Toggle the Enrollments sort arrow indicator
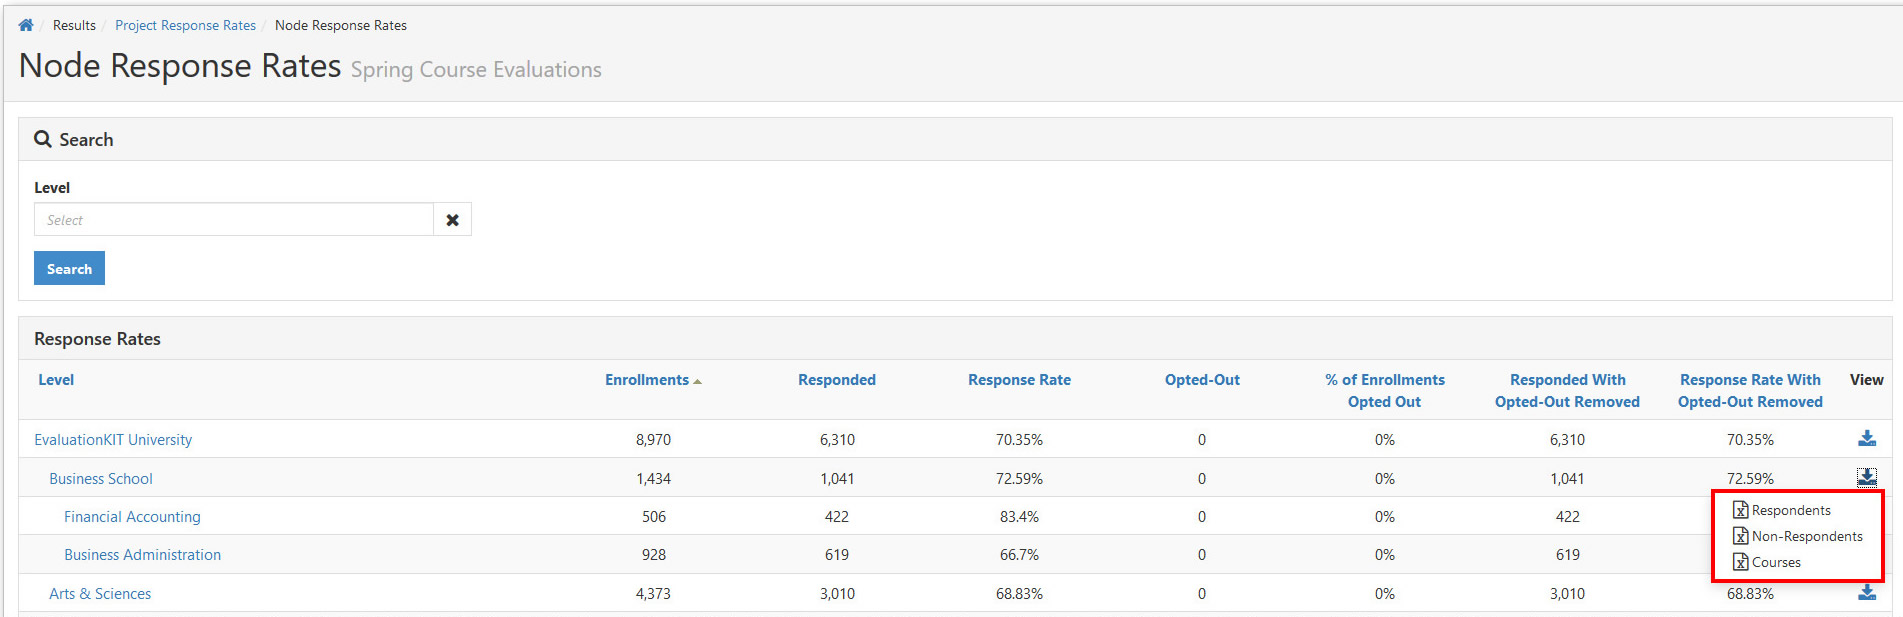The image size is (1903, 617). click(697, 382)
